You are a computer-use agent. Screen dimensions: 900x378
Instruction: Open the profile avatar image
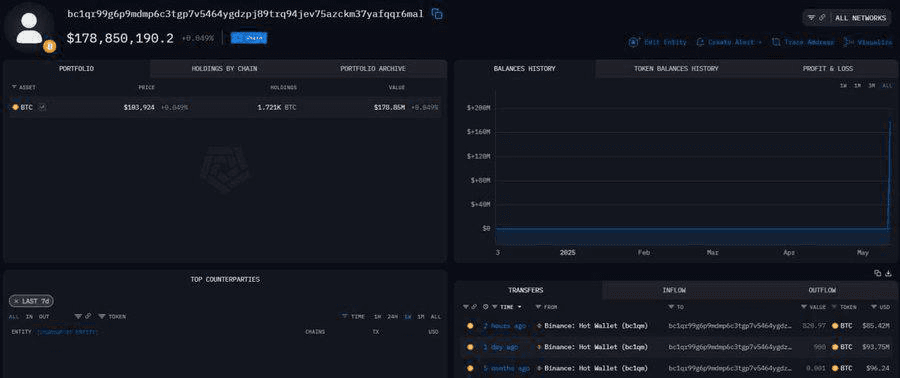point(29,28)
